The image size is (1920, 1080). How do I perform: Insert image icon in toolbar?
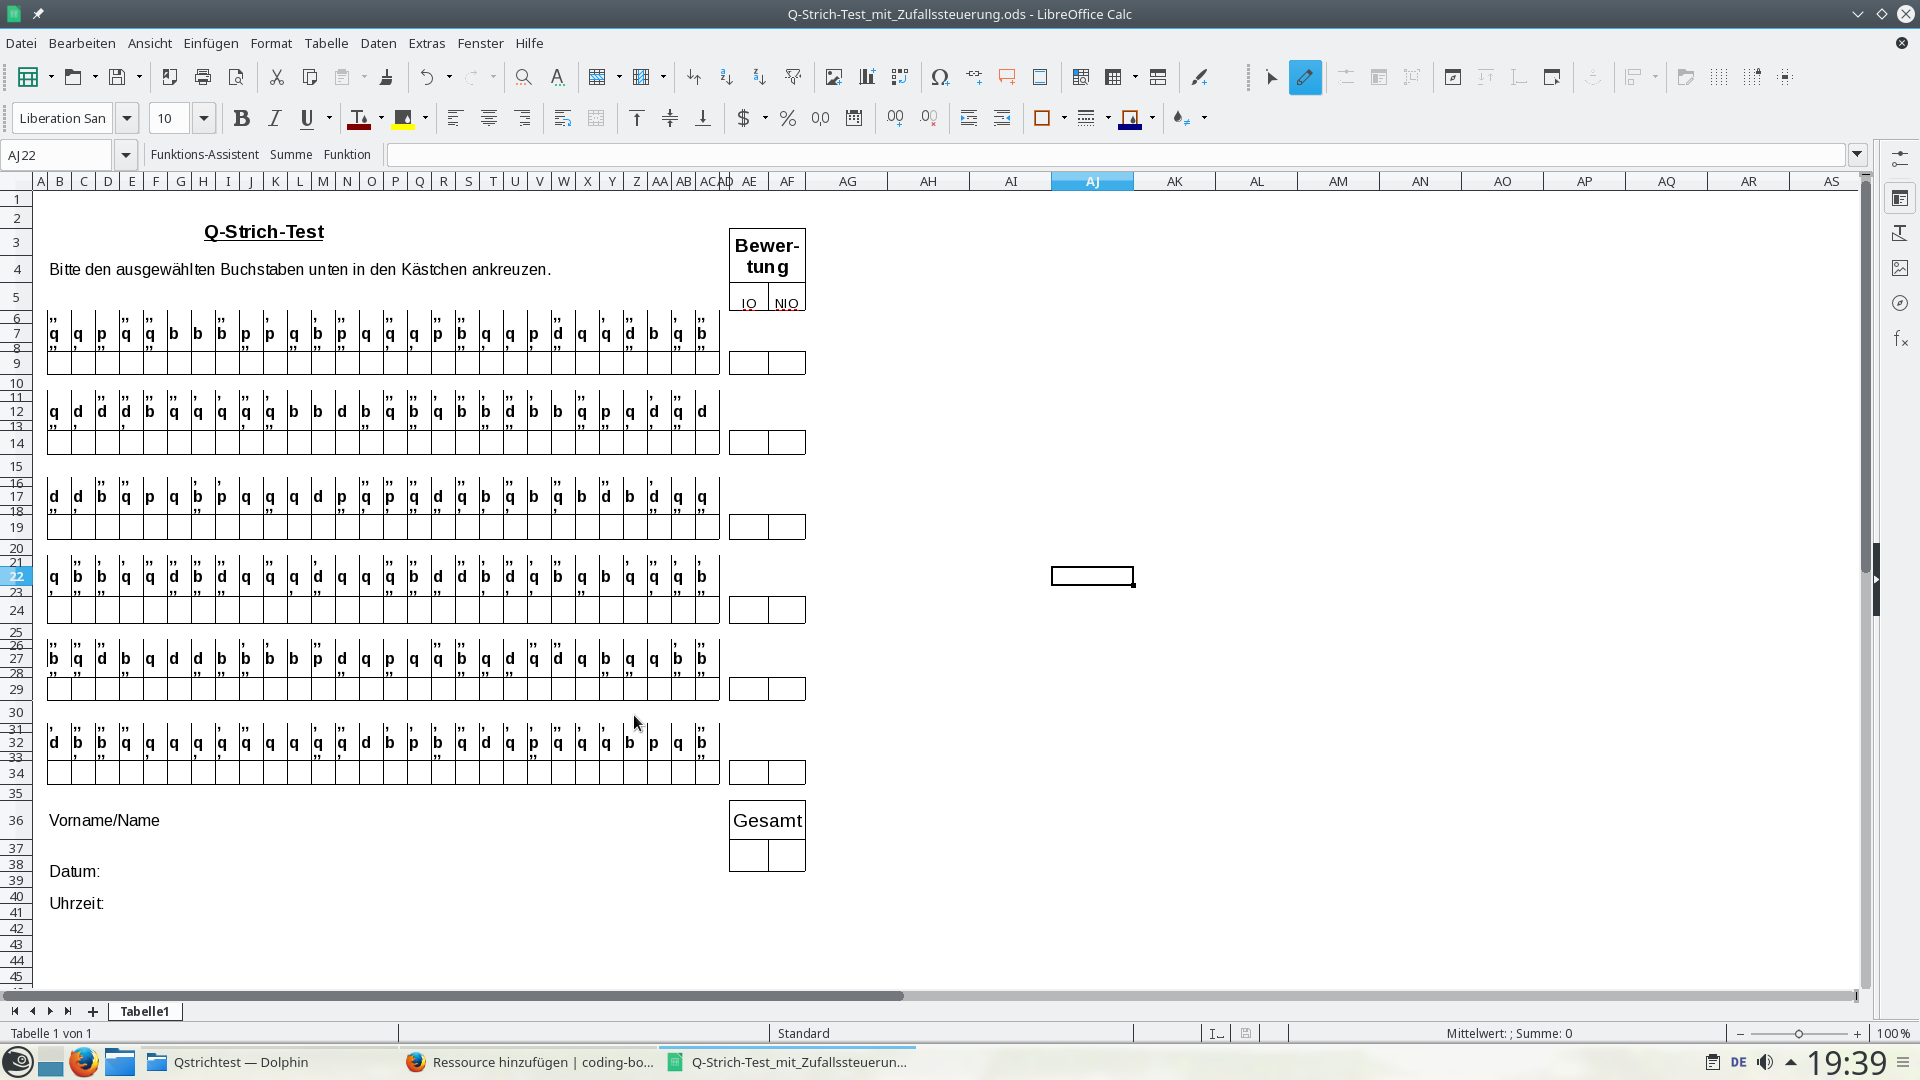click(834, 77)
